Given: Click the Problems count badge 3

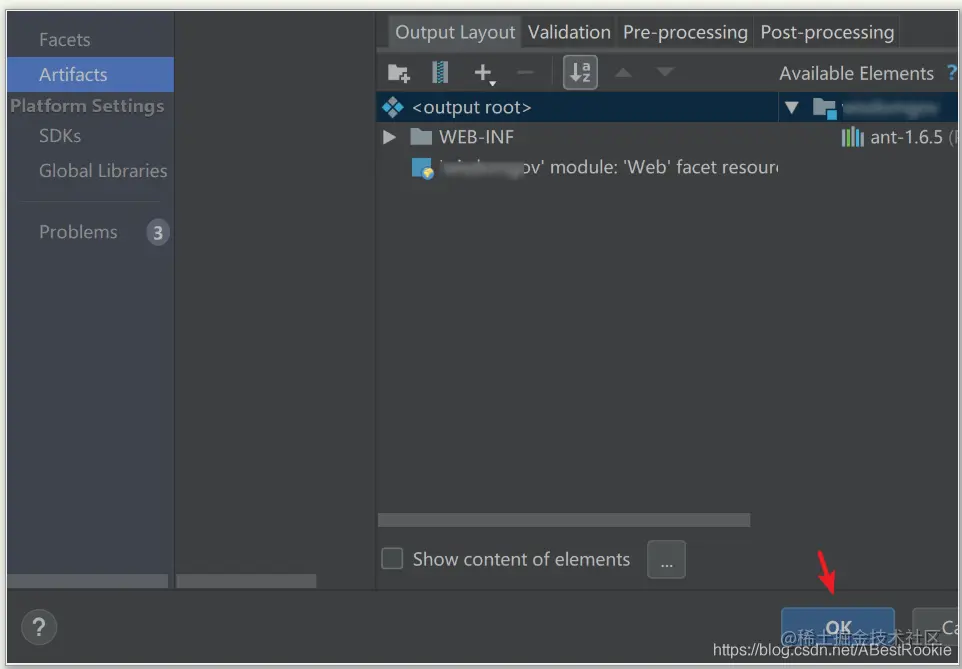Looking at the screenshot, I should coord(158,233).
